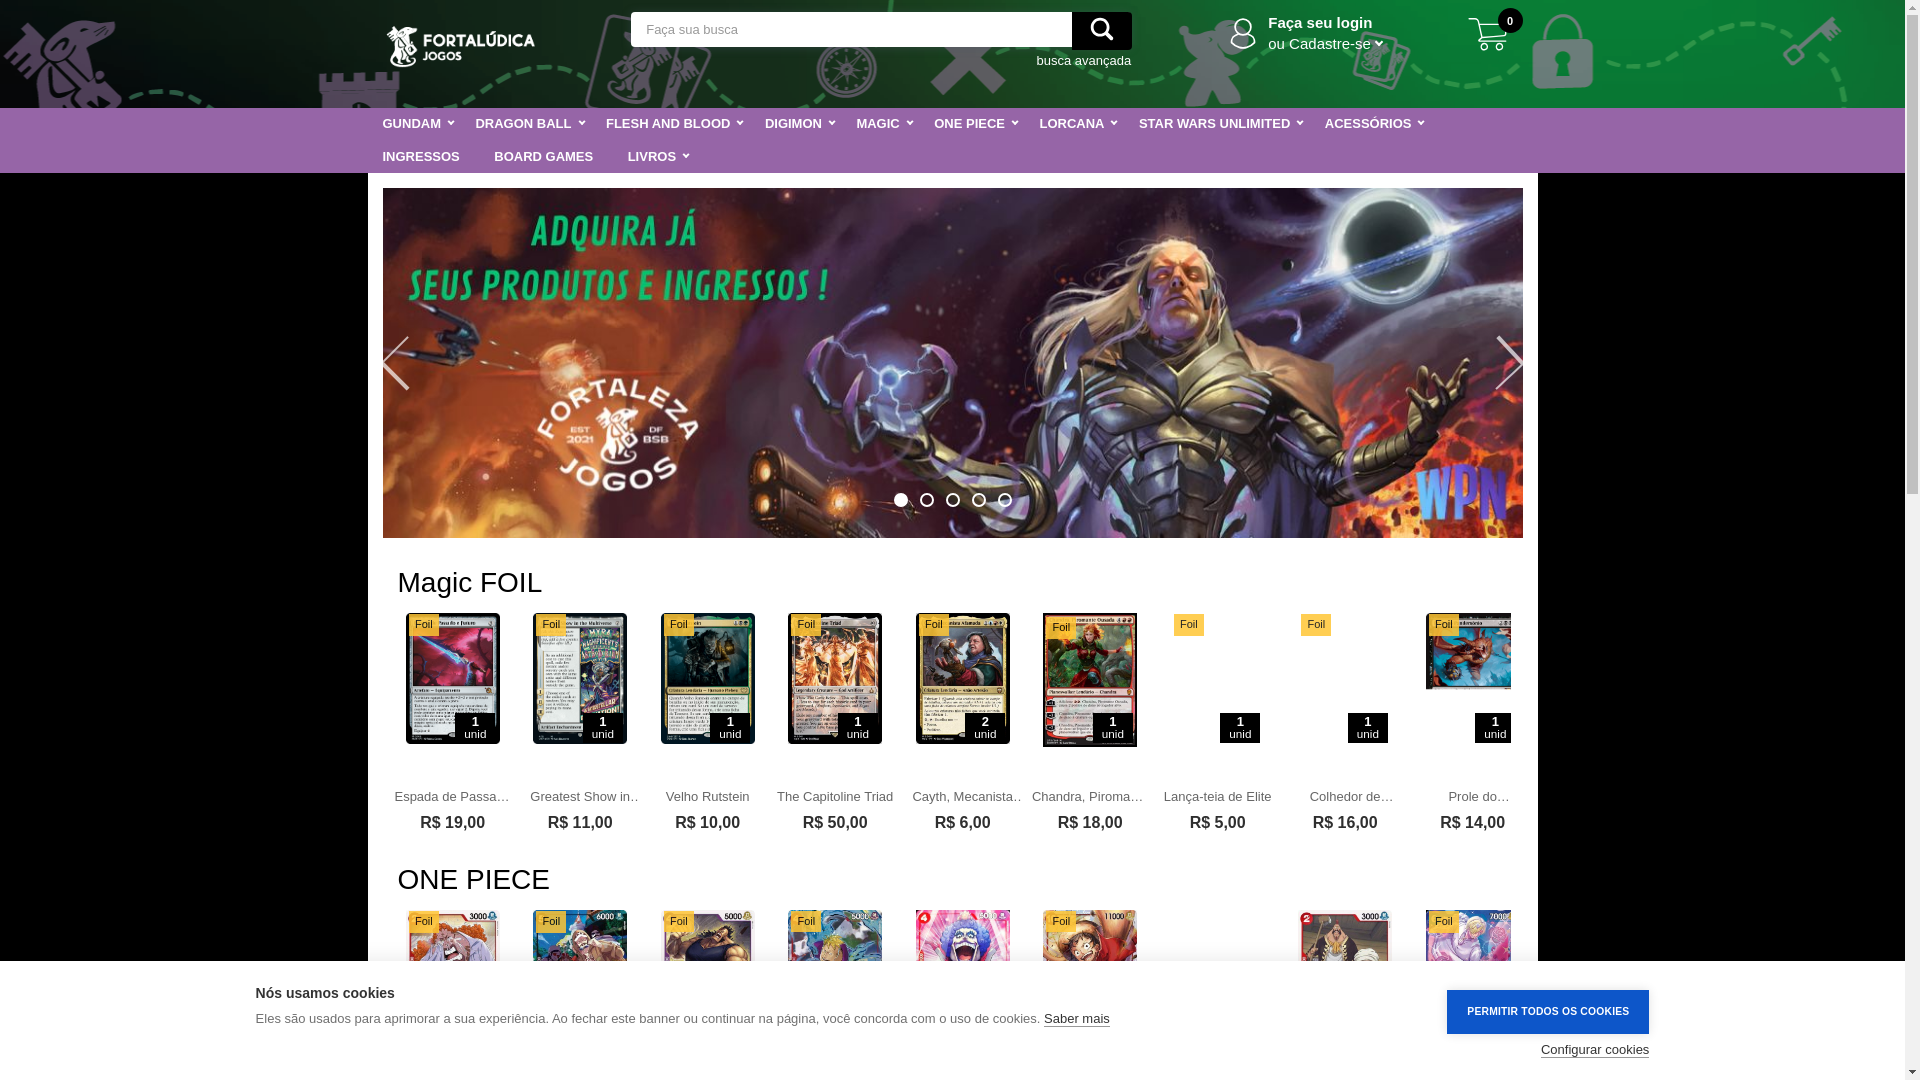Click Velho Rutstein product name
Viewport: 1920px width, 1080px height.
pyautogui.click(x=707, y=797)
